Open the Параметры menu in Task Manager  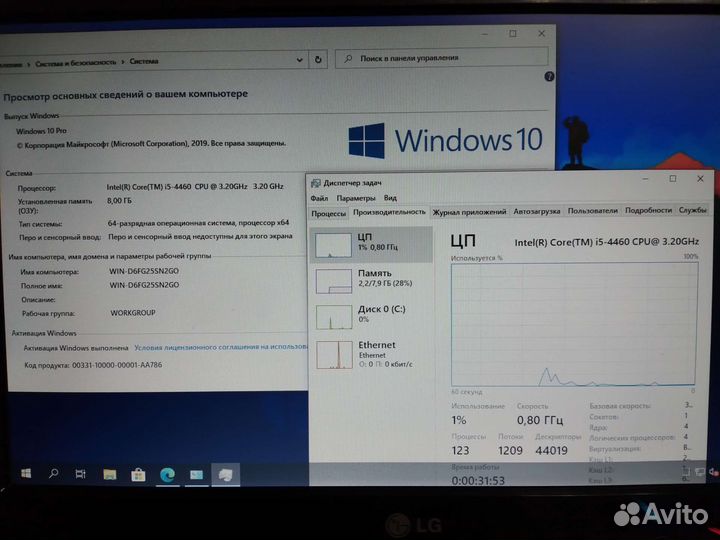coord(356,198)
